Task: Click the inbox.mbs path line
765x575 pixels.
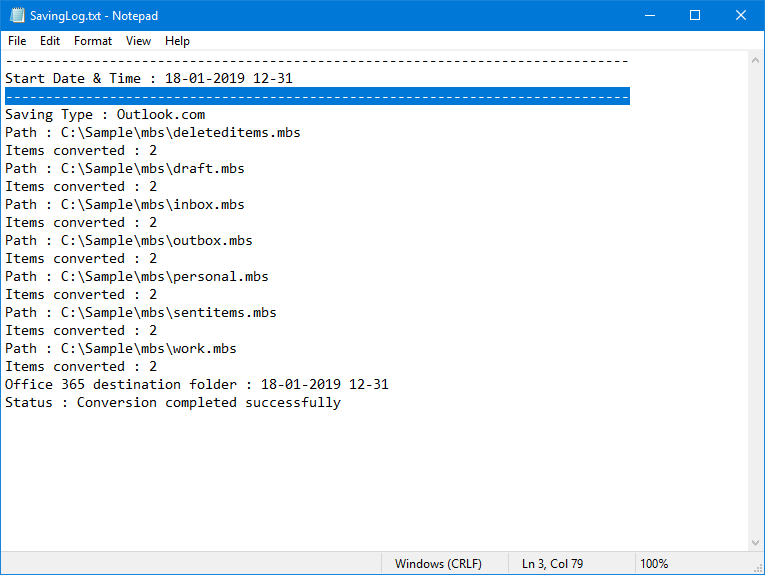Action: pyautogui.click(x=125, y=205)
